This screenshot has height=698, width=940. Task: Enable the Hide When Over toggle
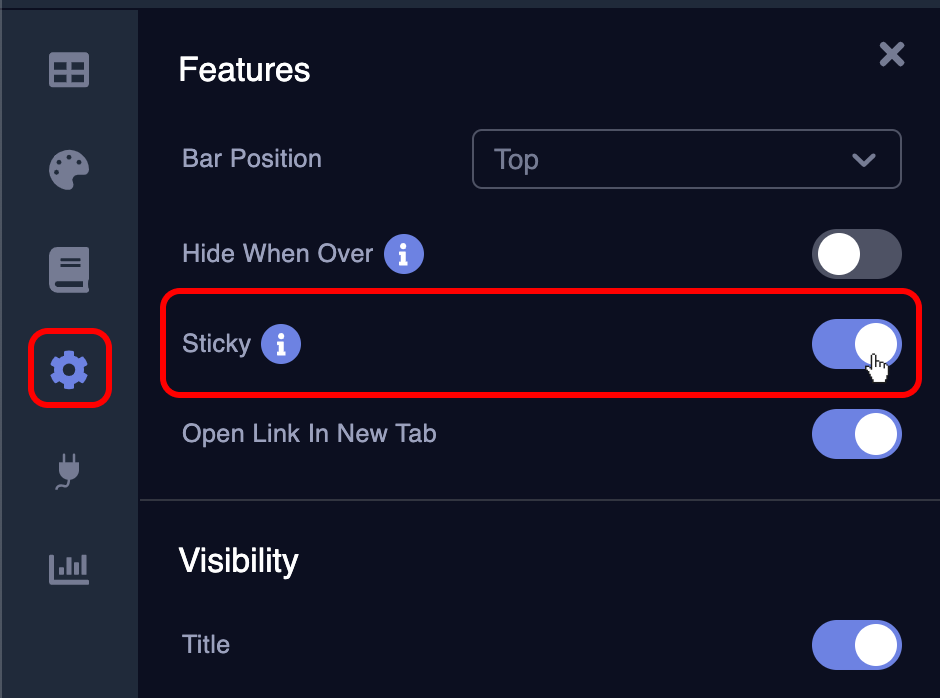(x=857, y=254)
